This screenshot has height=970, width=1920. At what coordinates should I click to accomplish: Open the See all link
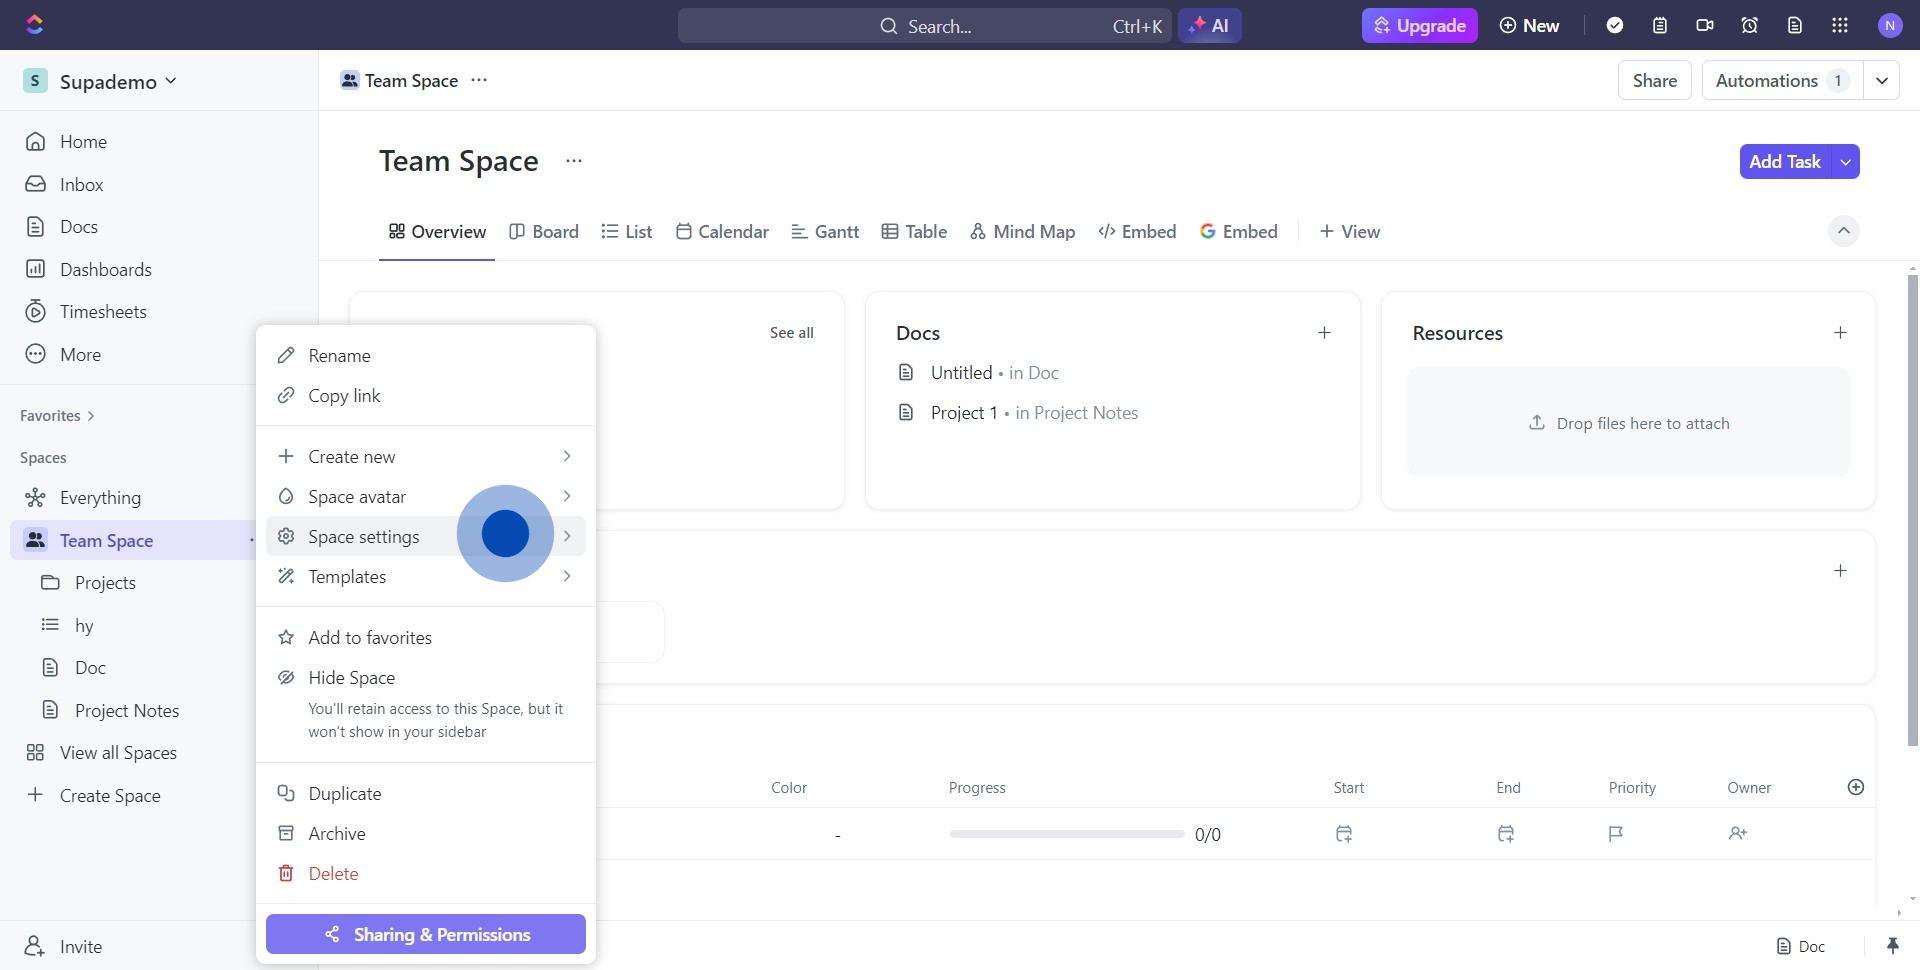790,332
